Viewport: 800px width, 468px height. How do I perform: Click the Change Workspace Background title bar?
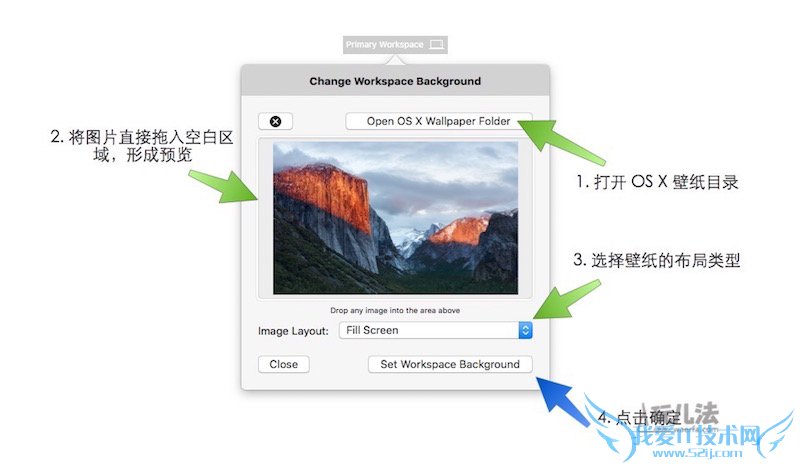point(395,81)
